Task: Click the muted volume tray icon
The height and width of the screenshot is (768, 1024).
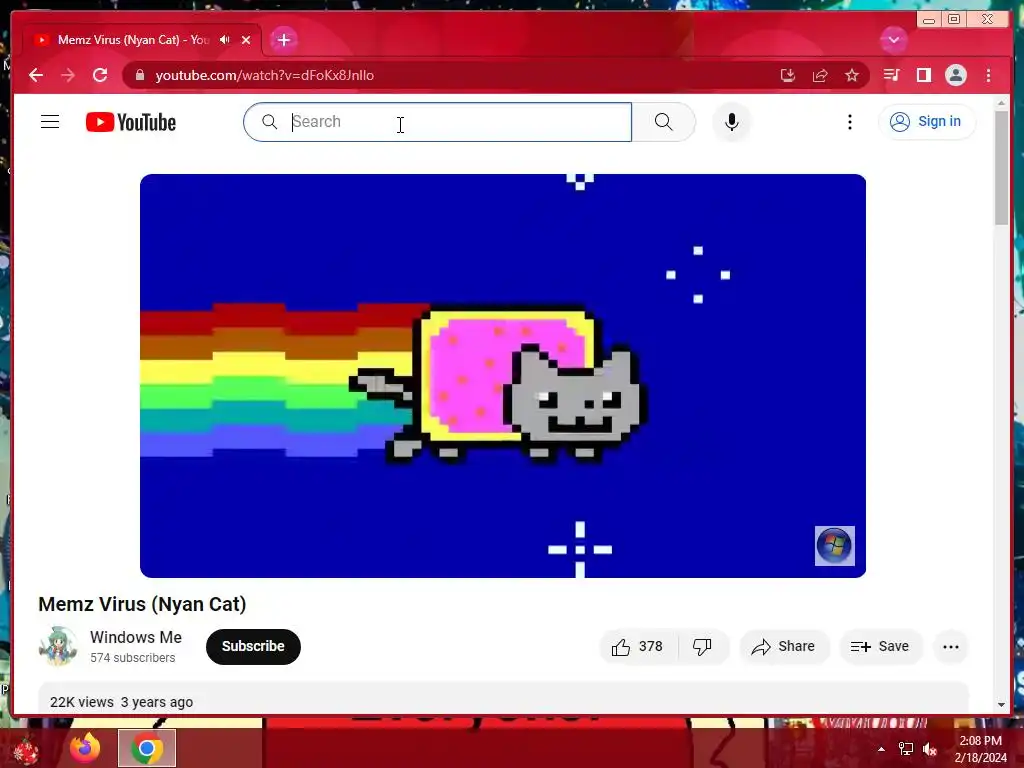Action: coord(930,749)
